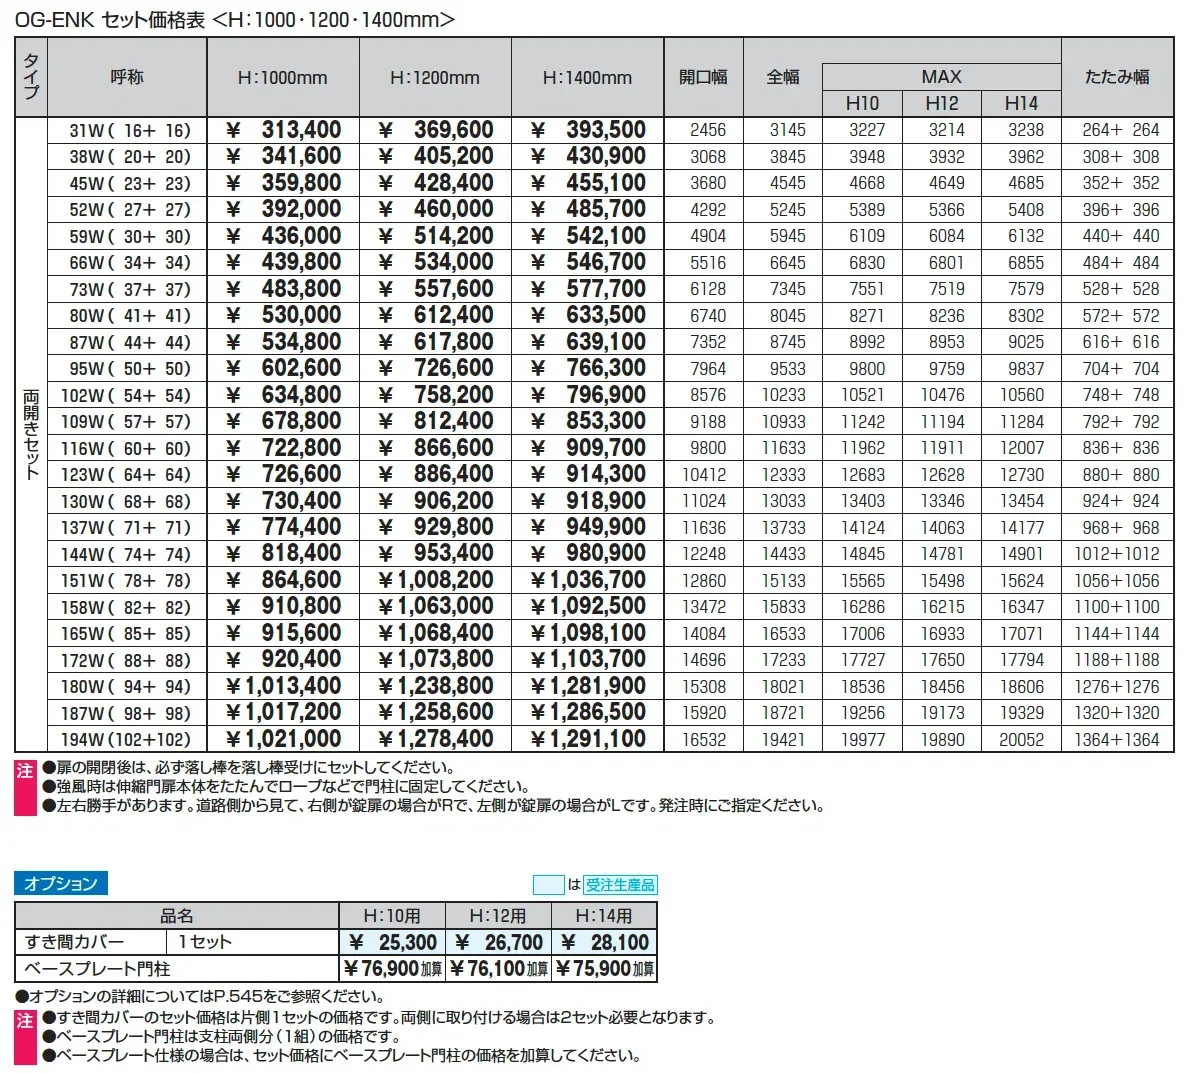This screenshot has width=1186, height=1074.
Task: Select the H12 sub-header
Action: tap(942, 103)
